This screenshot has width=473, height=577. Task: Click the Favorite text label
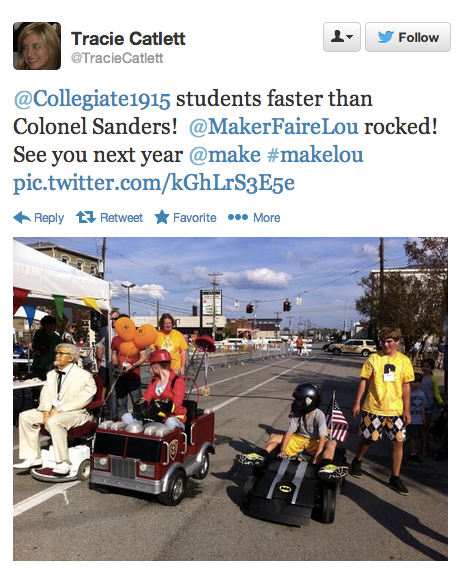pyautogui.click(x=194, y=217)
